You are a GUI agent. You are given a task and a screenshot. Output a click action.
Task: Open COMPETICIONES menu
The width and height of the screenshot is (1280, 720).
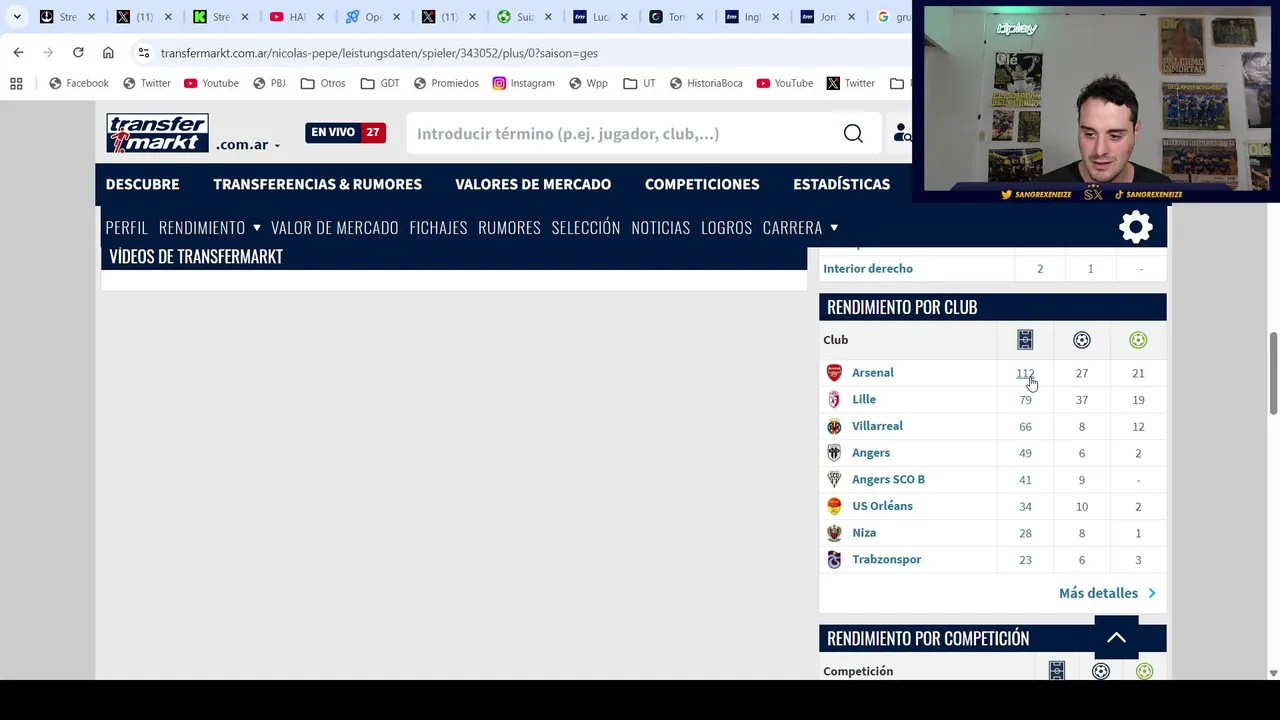[702, 184]
